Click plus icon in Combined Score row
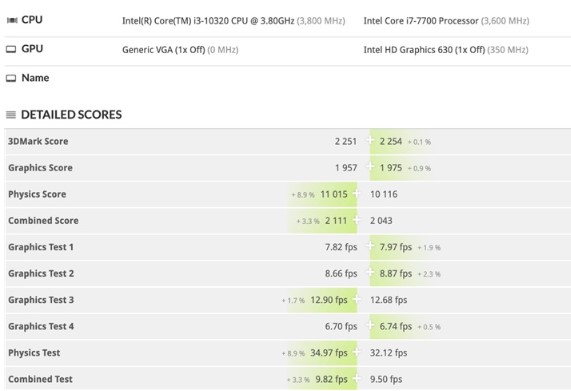Screen dimensions: 571x391 pyautogui.click(x=357, y=220)
